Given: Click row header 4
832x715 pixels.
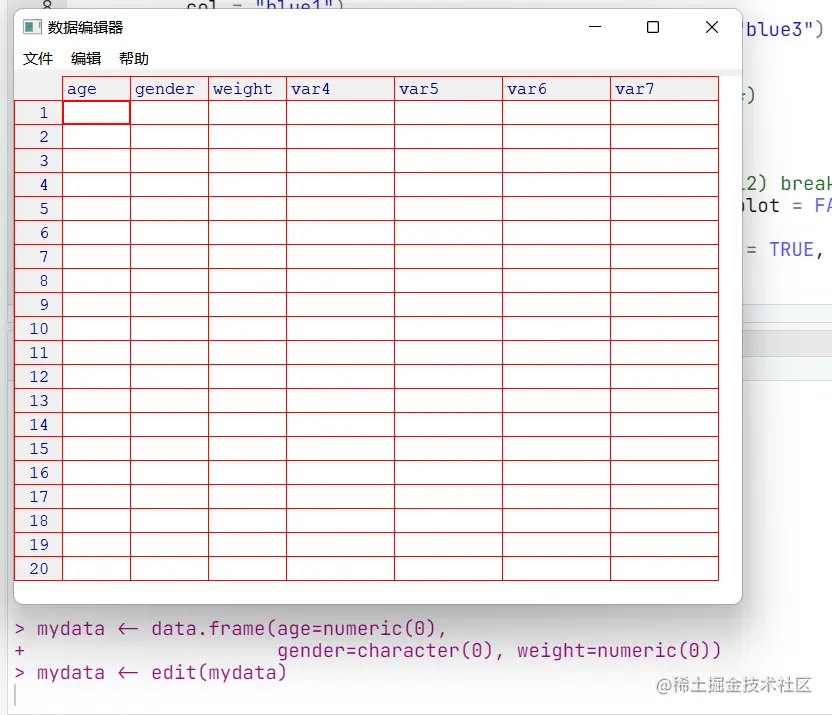Looking at the screenshot, I should point(38,185).
